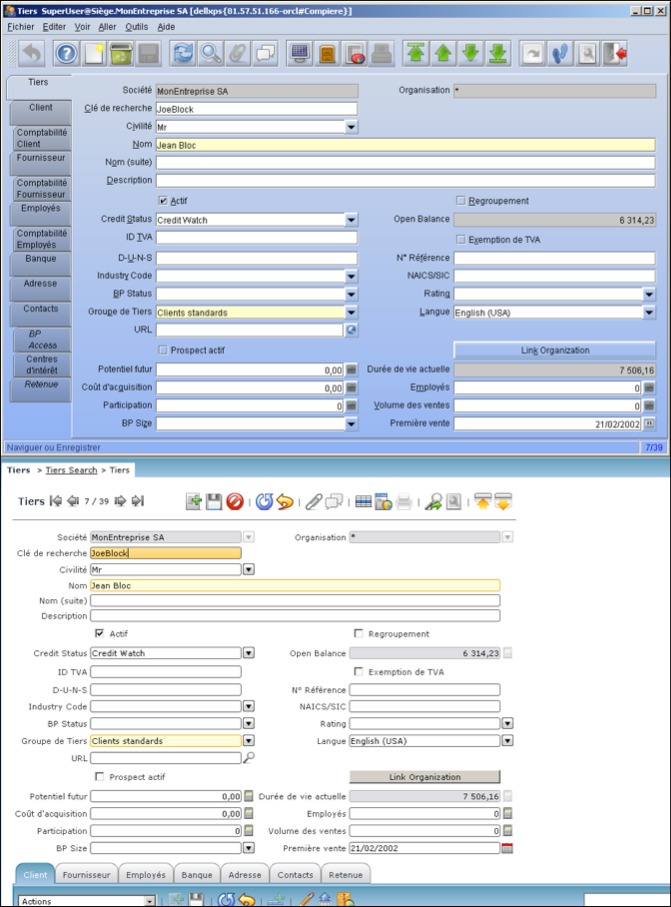This screenshot has width=671, height=907.
Task: Click Description field in web form
Action: click(x=294, y=616)
